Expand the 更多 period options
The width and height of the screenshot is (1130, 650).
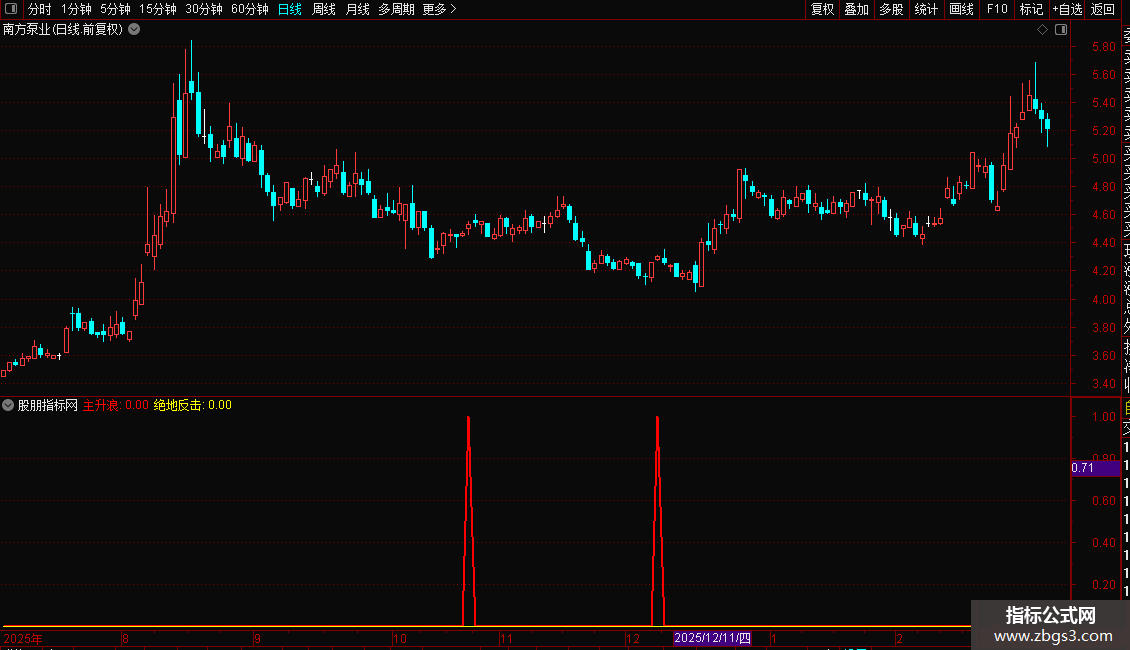440,9
